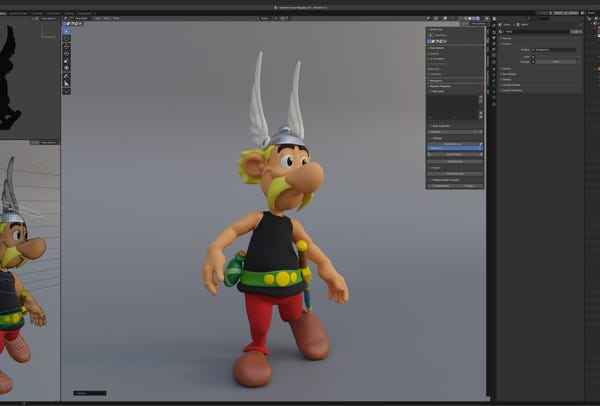Toggle Auto IK checkbox in Pose Options
Viewport: 600px width, 406px height.
click(x=429, y=54)
